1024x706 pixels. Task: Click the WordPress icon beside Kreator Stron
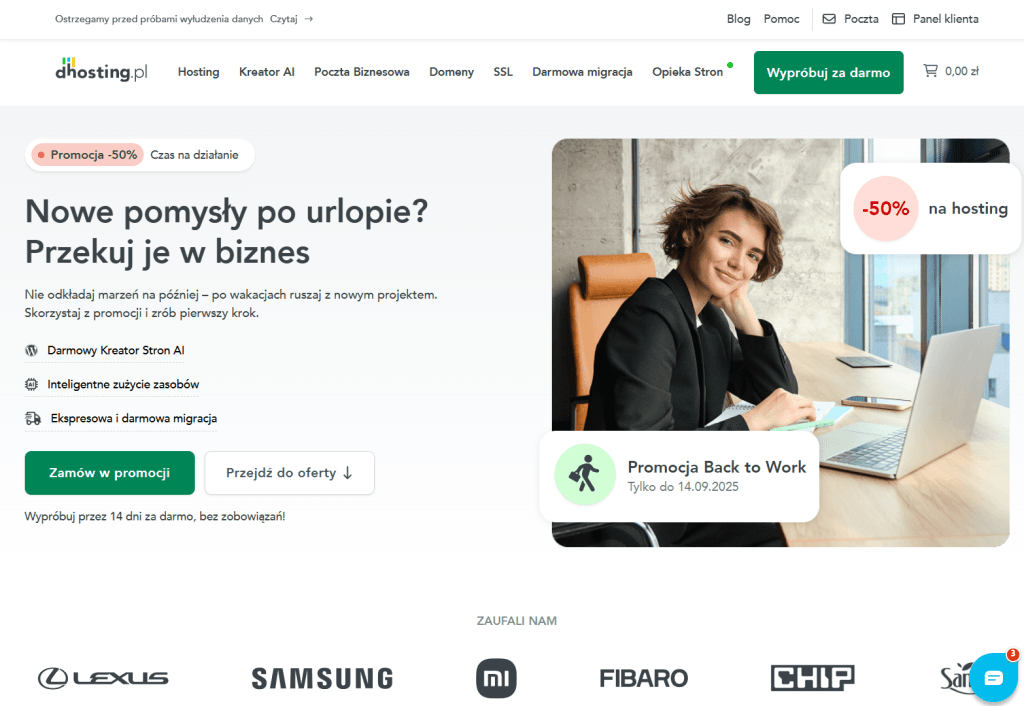click(x=31, y=350)
